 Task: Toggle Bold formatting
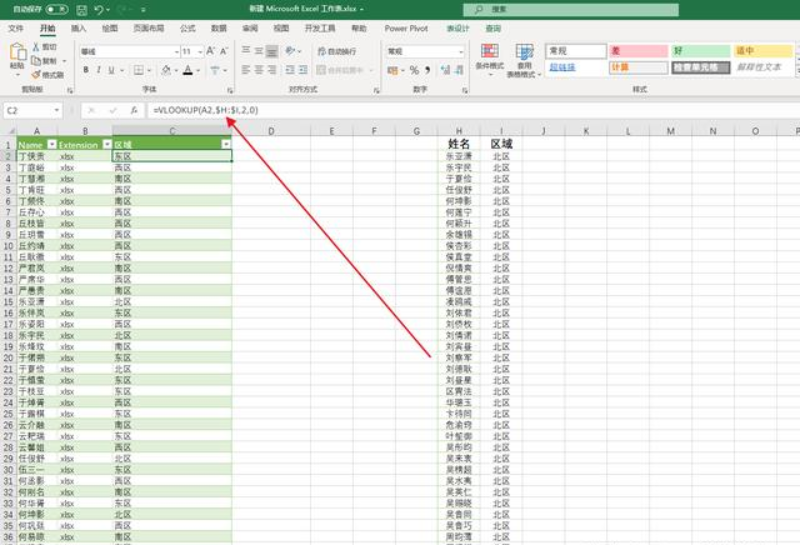pos(85,70)
